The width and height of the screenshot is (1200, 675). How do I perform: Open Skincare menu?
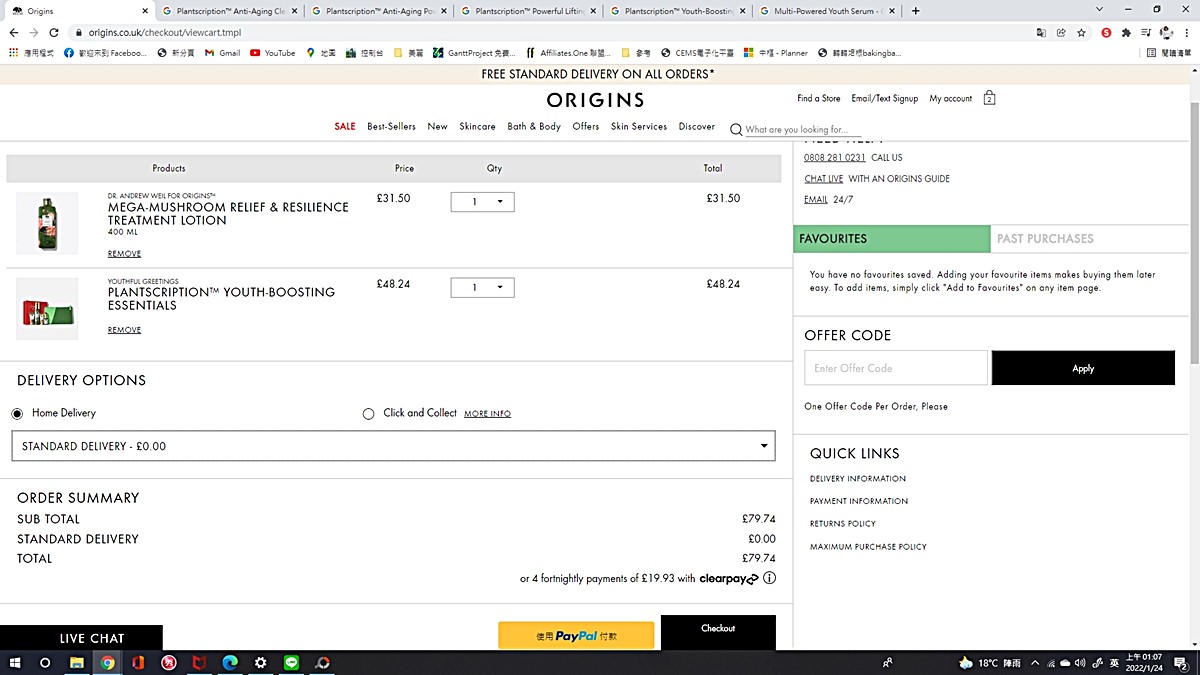[x=477, y=127]
